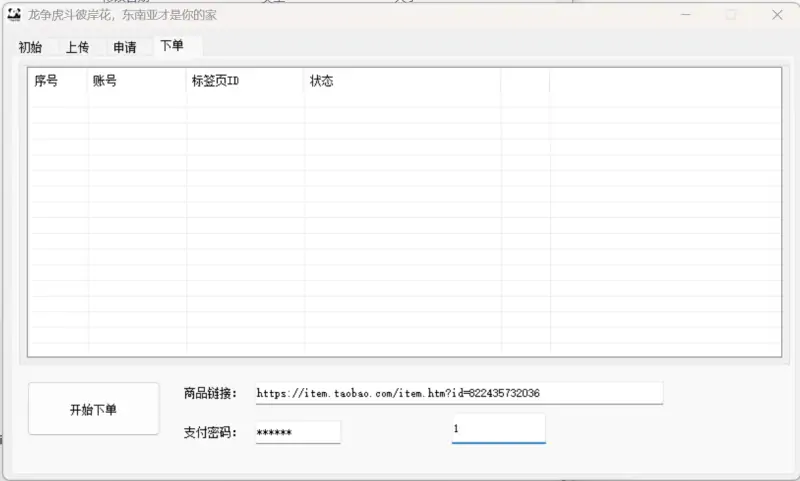This screenshot has width=800, height=481.
Task: Click the narrow blank column header after 状态
Action: (525, 81)
